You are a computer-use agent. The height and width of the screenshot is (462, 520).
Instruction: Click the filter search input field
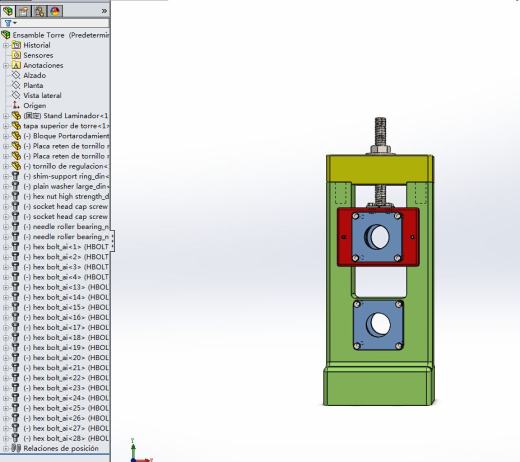63,23
